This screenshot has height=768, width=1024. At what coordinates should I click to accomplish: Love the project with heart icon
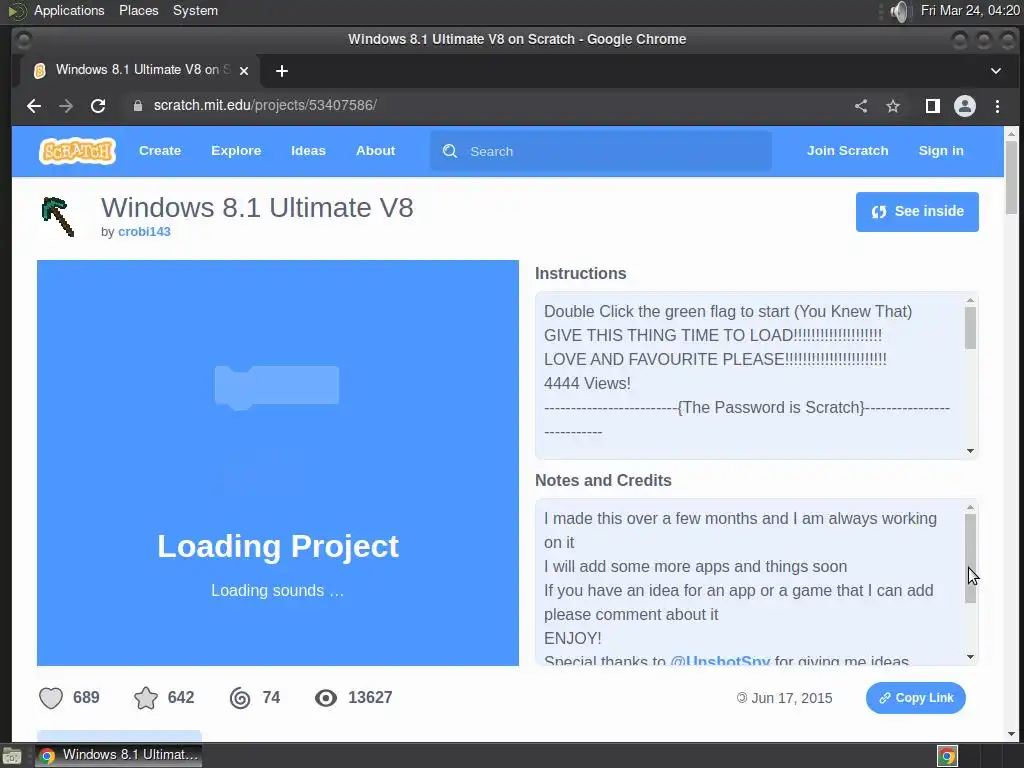[x=51, y=697]
